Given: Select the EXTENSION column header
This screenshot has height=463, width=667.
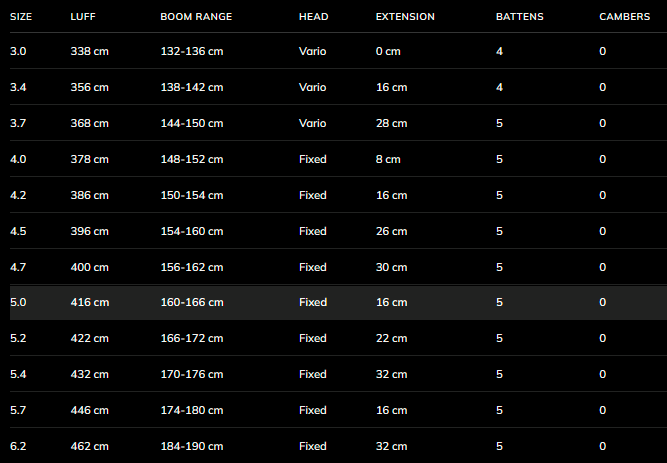Looking at the screenshot, I should coord(406,17).
